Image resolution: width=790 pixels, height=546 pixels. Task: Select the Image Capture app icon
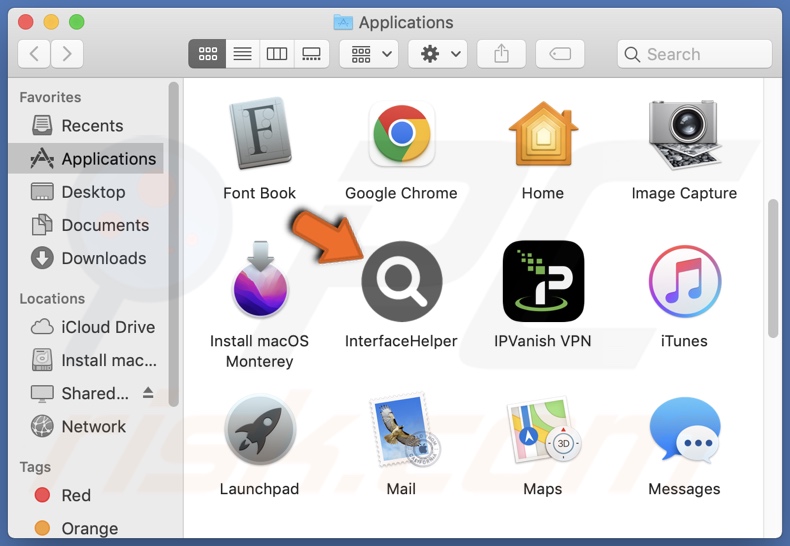(x=684, y=134)
